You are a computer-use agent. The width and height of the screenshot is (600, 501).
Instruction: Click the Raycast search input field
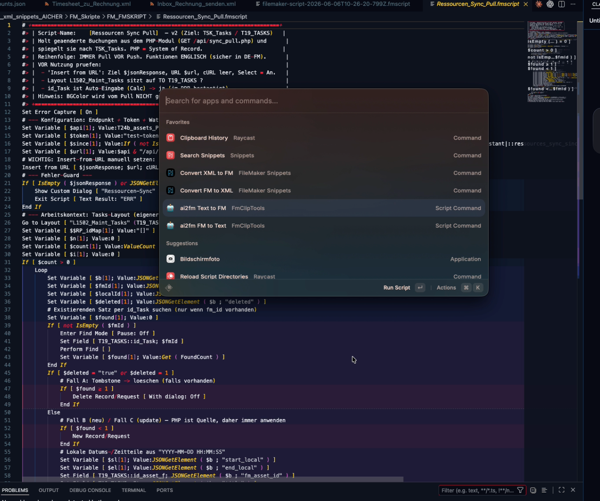pos(324,101)
